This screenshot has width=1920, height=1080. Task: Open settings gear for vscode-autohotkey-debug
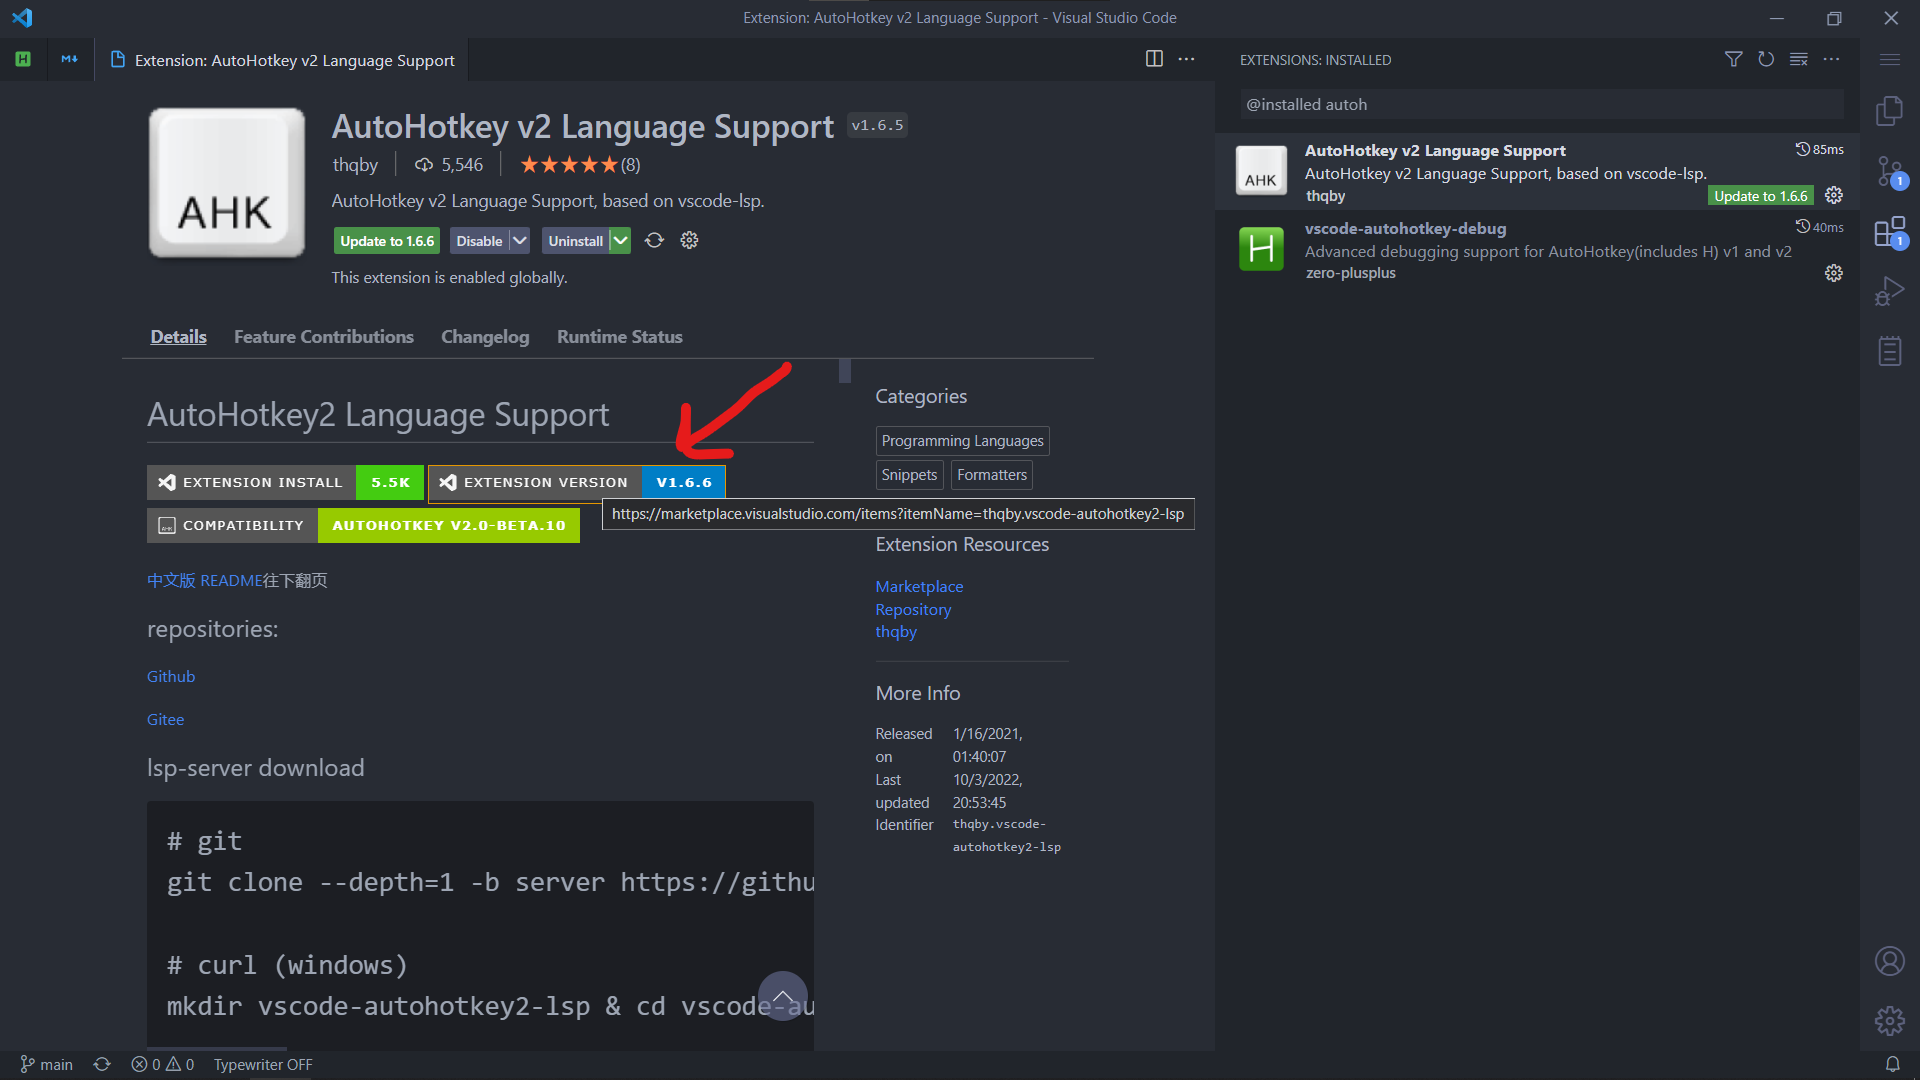pos(1834,272)
